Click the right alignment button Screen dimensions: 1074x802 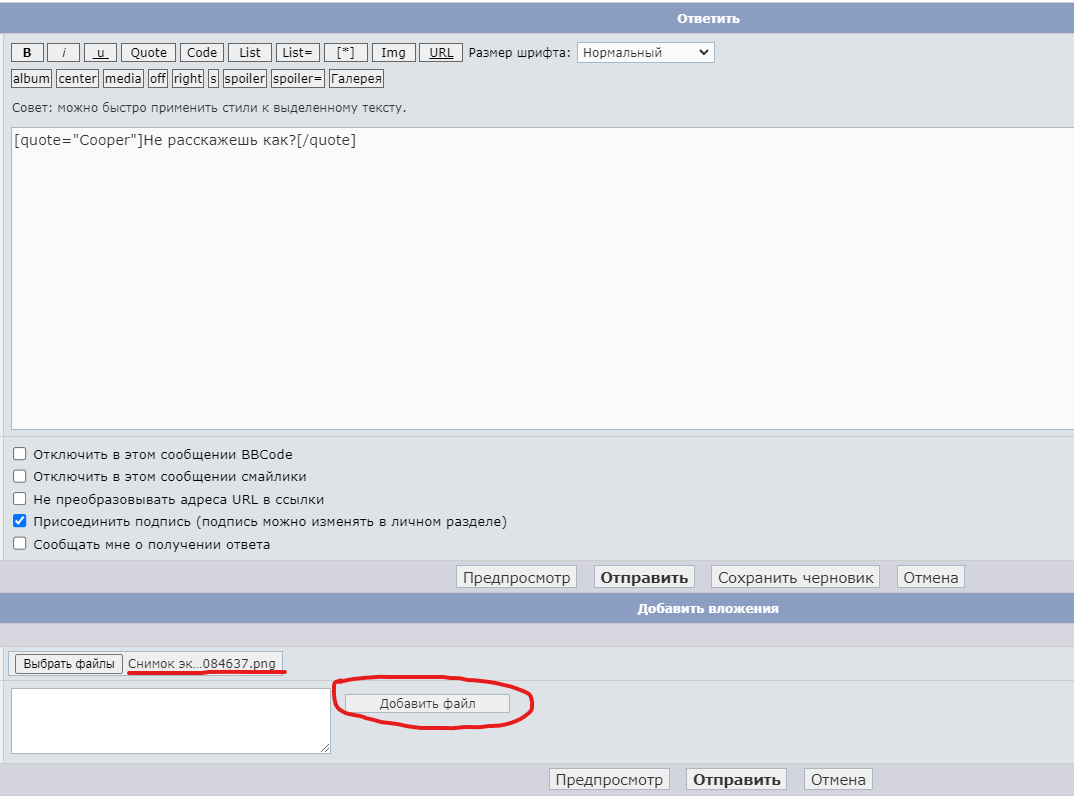click(x=188, y=79)
